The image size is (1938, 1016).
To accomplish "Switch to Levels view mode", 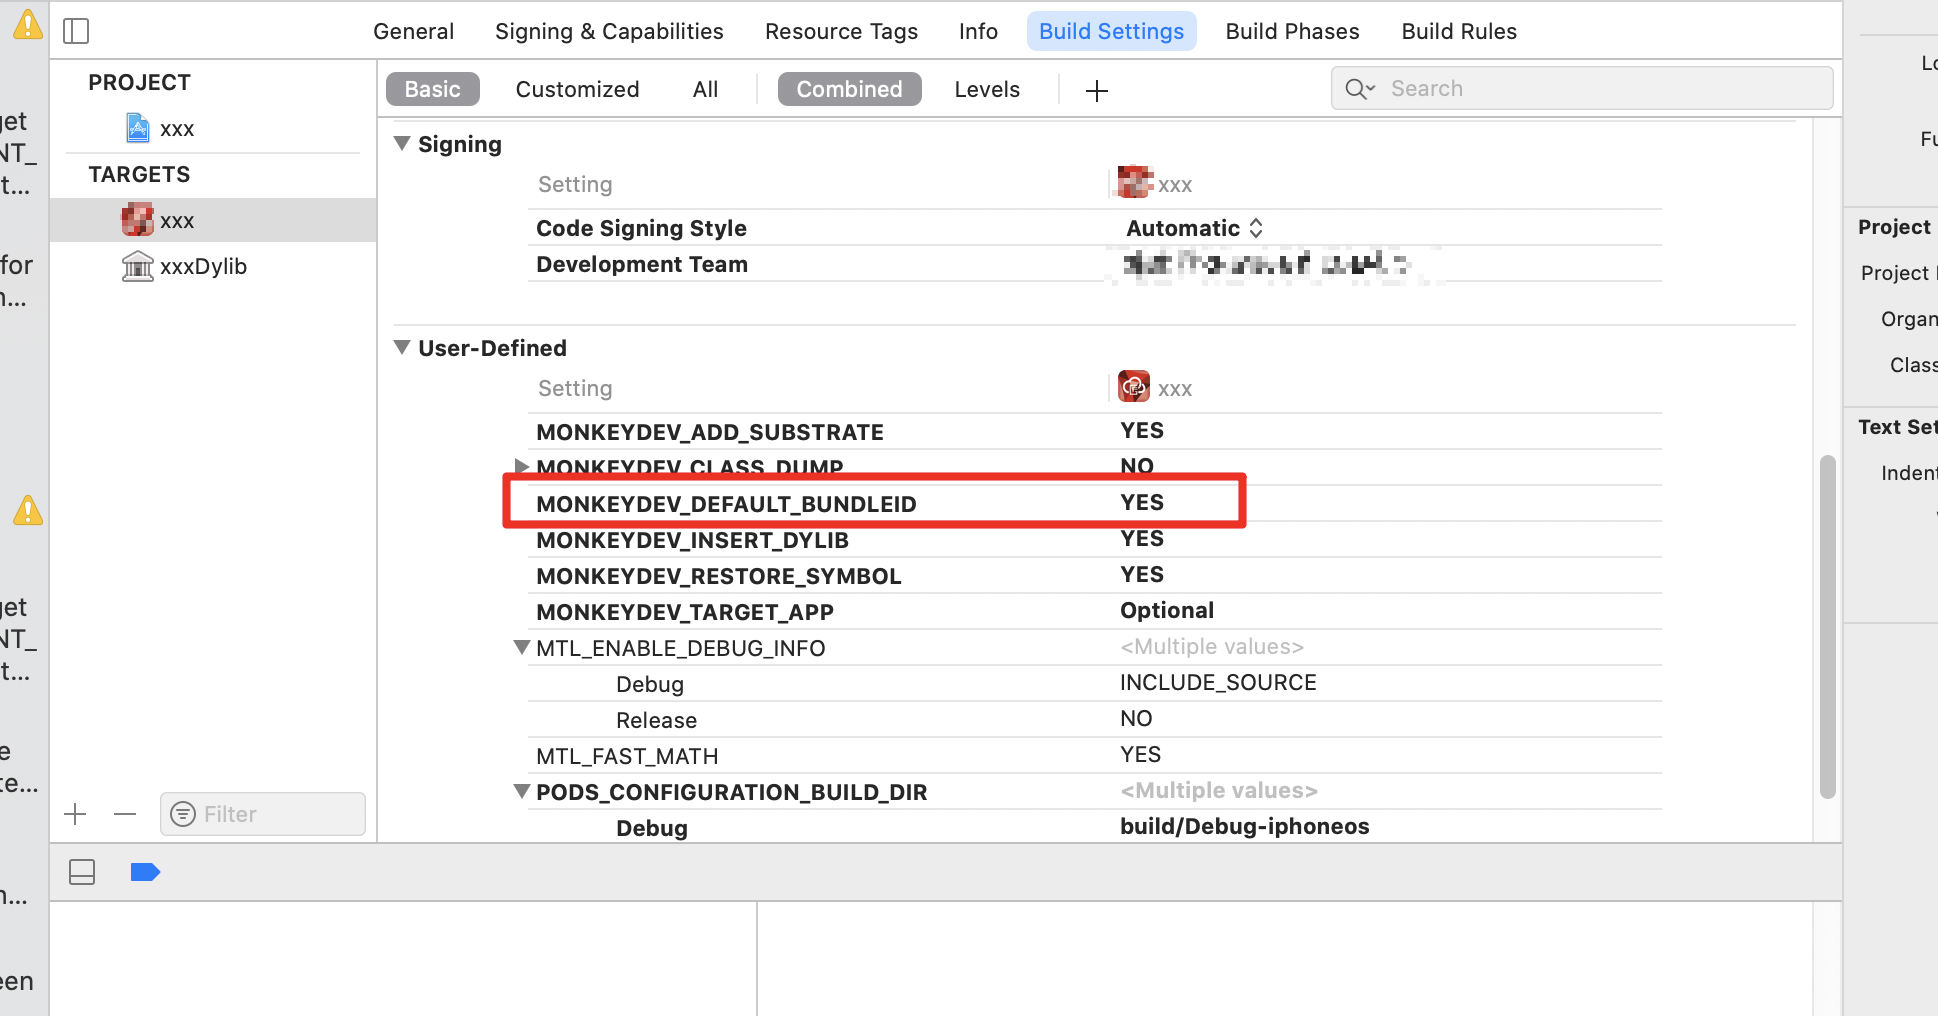I will pos(986,89).
